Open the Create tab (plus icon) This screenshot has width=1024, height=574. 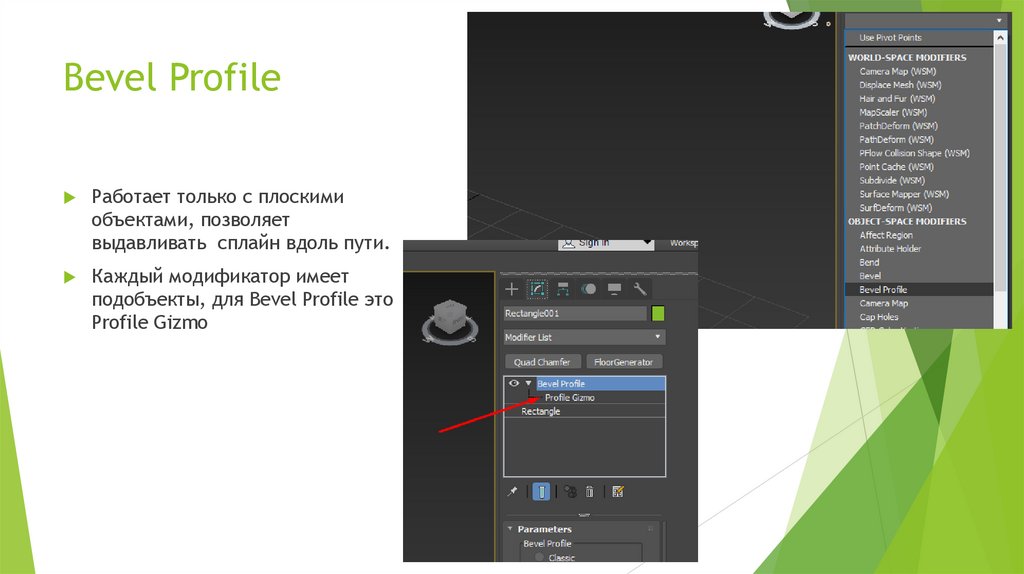(511, 289)
